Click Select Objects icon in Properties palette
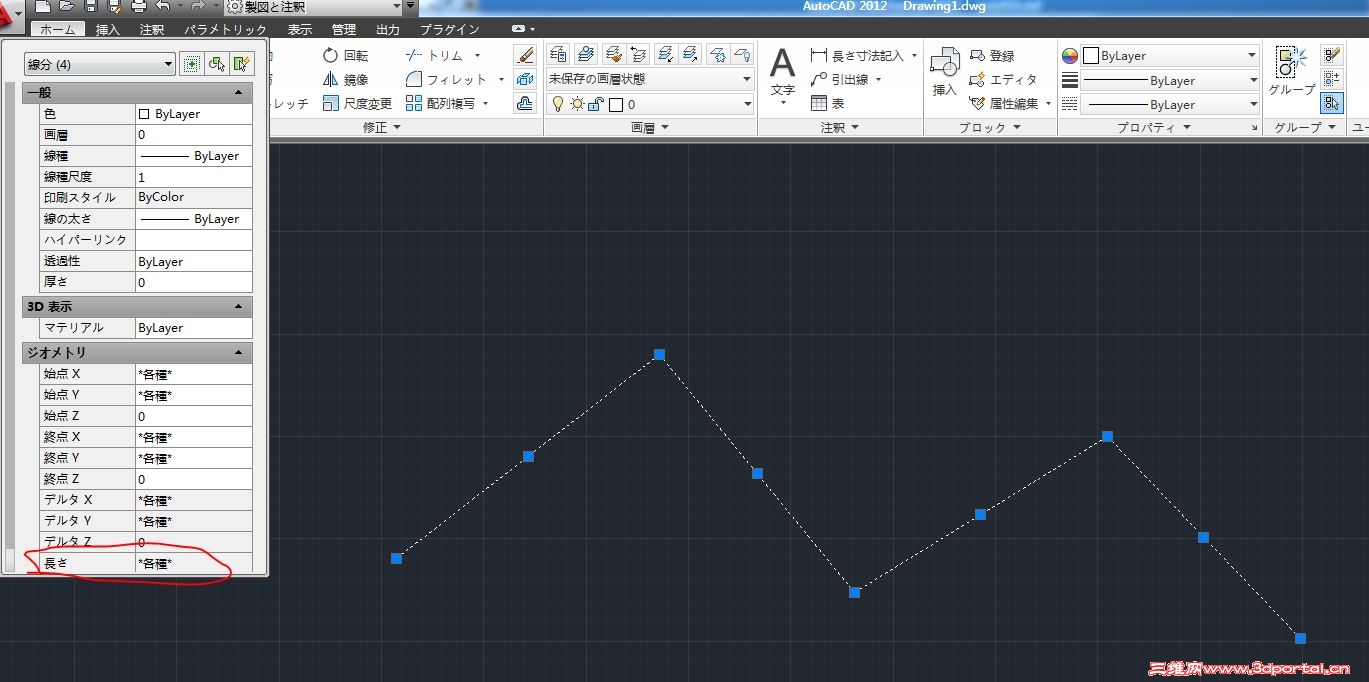1369x682 pixels. (216, 64)
